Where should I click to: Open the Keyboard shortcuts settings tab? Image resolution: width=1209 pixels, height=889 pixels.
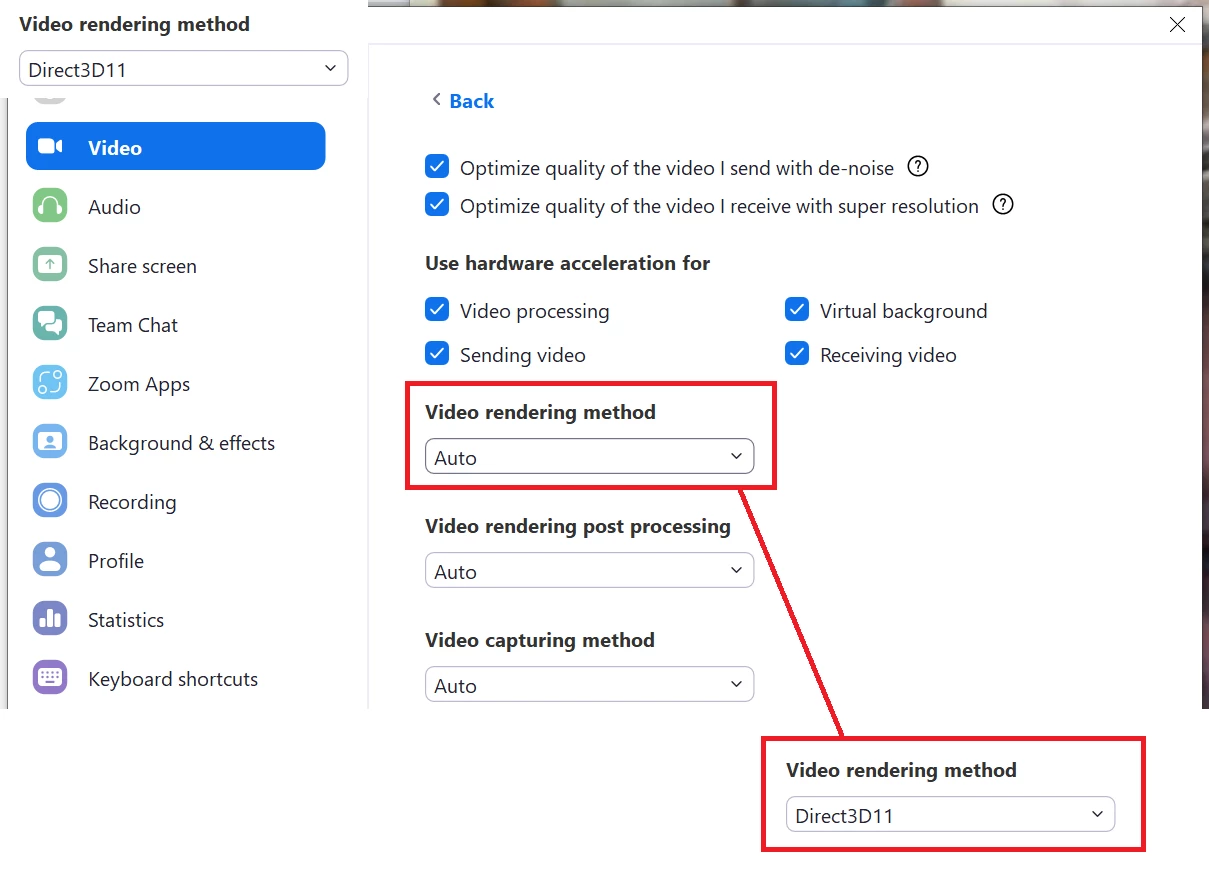coord(176,678)
